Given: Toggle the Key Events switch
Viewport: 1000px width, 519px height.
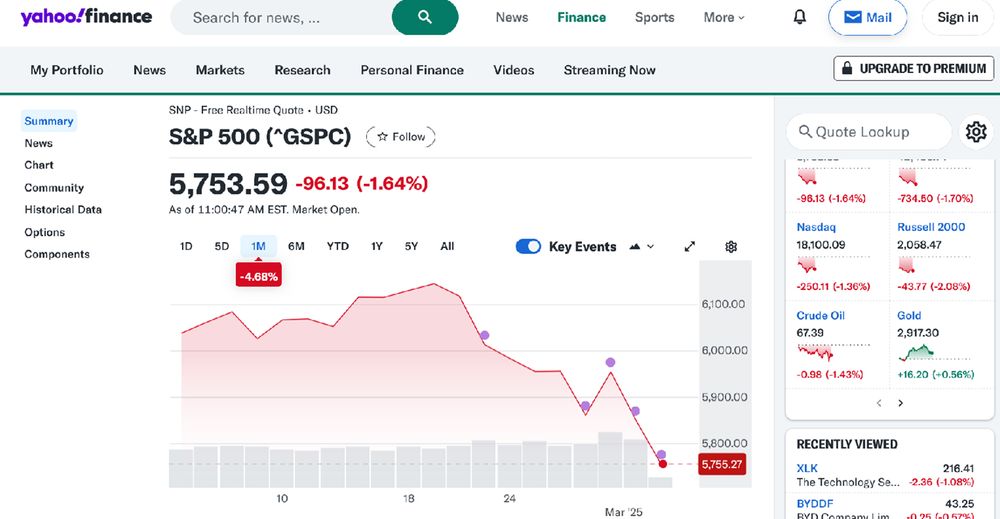Looking at the screenshot, I should [528, 247].
